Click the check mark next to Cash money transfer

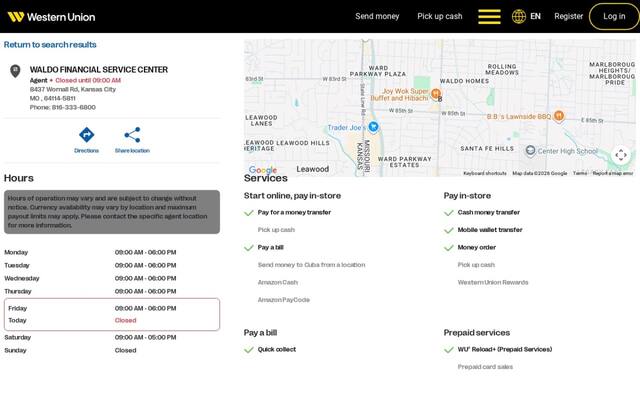tap(449, 213)
